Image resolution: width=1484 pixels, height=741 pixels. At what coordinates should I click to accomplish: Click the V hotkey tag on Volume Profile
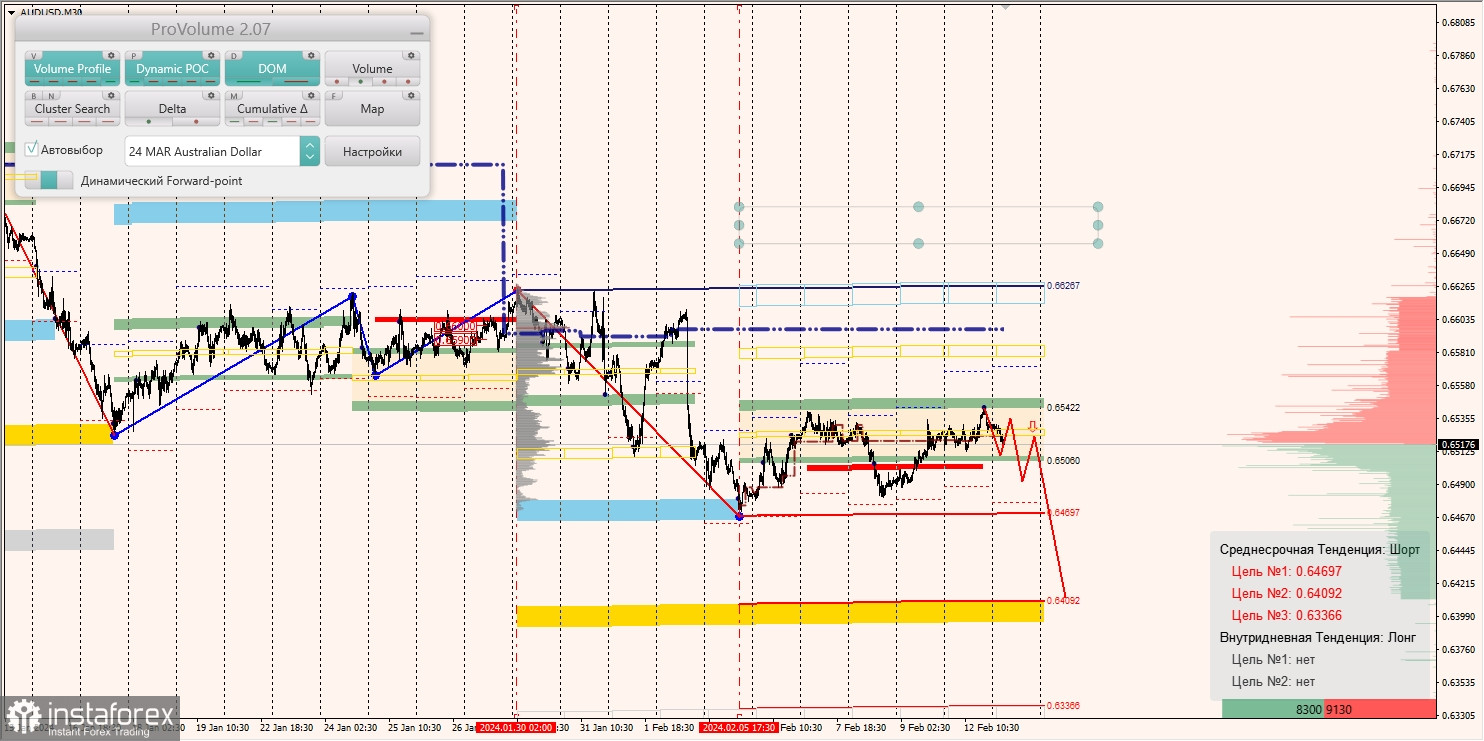click(x=35, y=56)
